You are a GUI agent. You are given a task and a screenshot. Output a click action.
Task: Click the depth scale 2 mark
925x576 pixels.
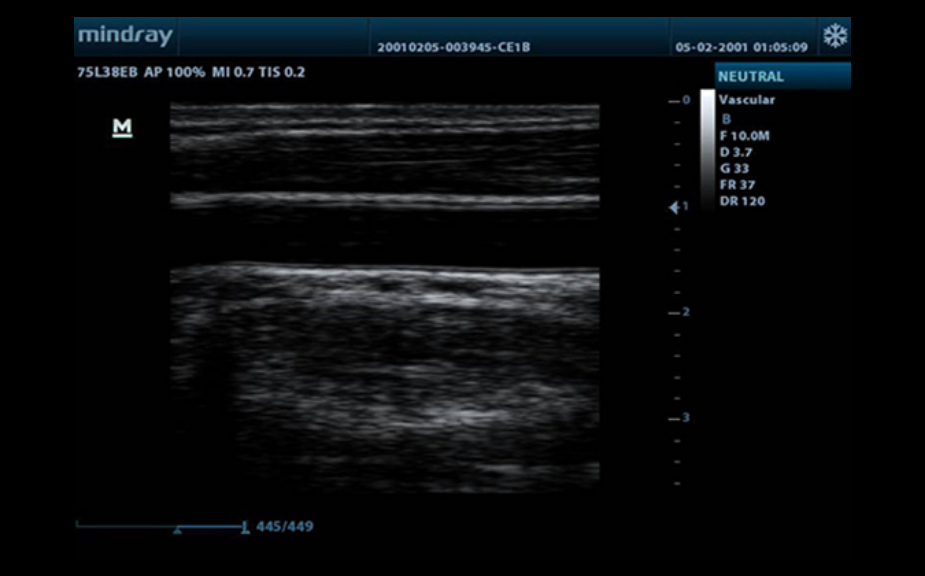[680, 312]
